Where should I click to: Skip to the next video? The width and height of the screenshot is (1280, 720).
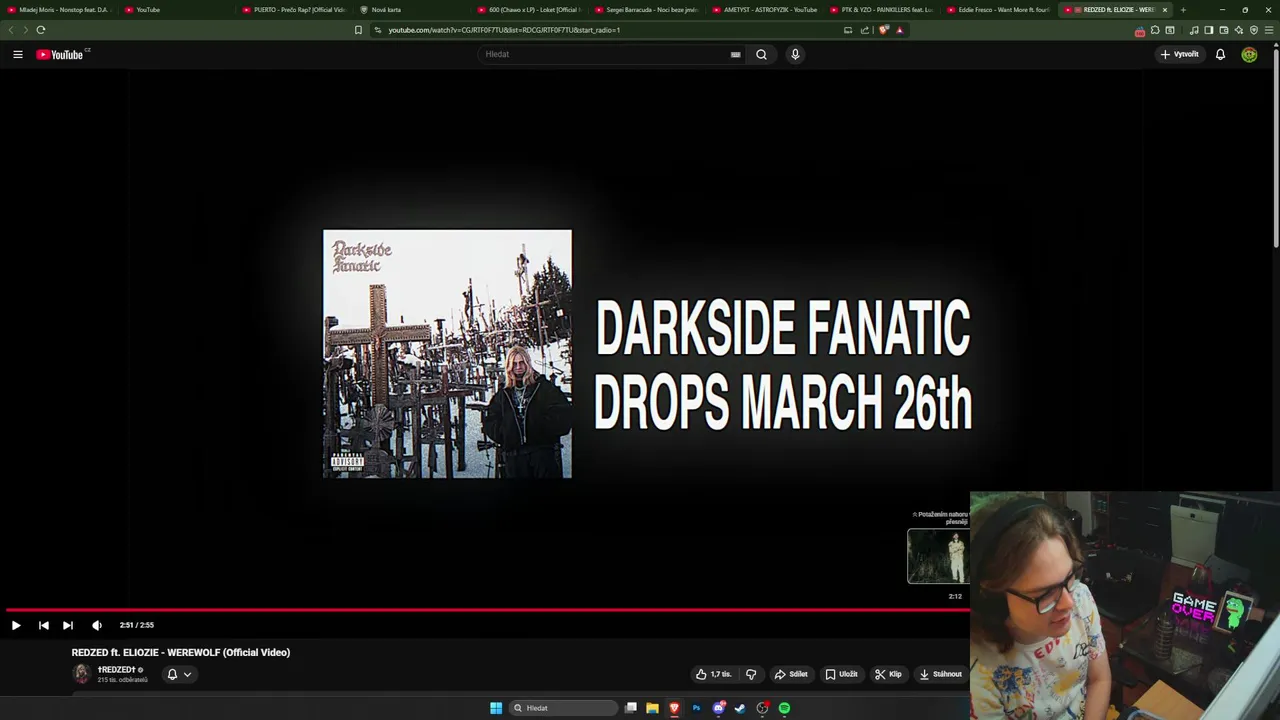tap(67, 625)
